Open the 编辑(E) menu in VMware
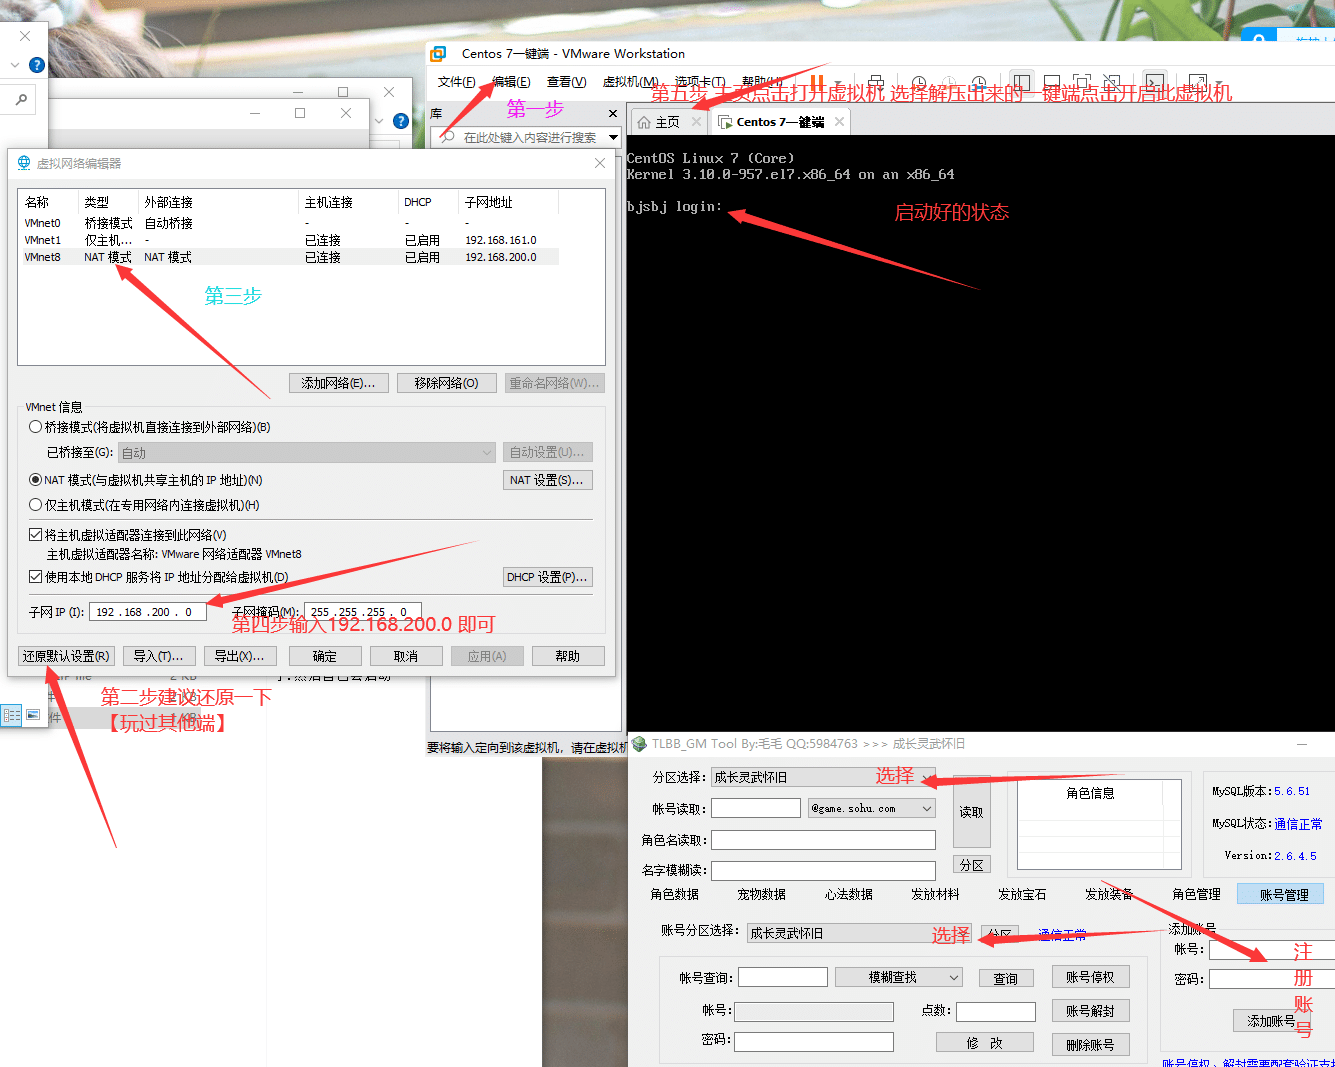The height and width of the screenshot is (1067, 1335). click(511, 82)
